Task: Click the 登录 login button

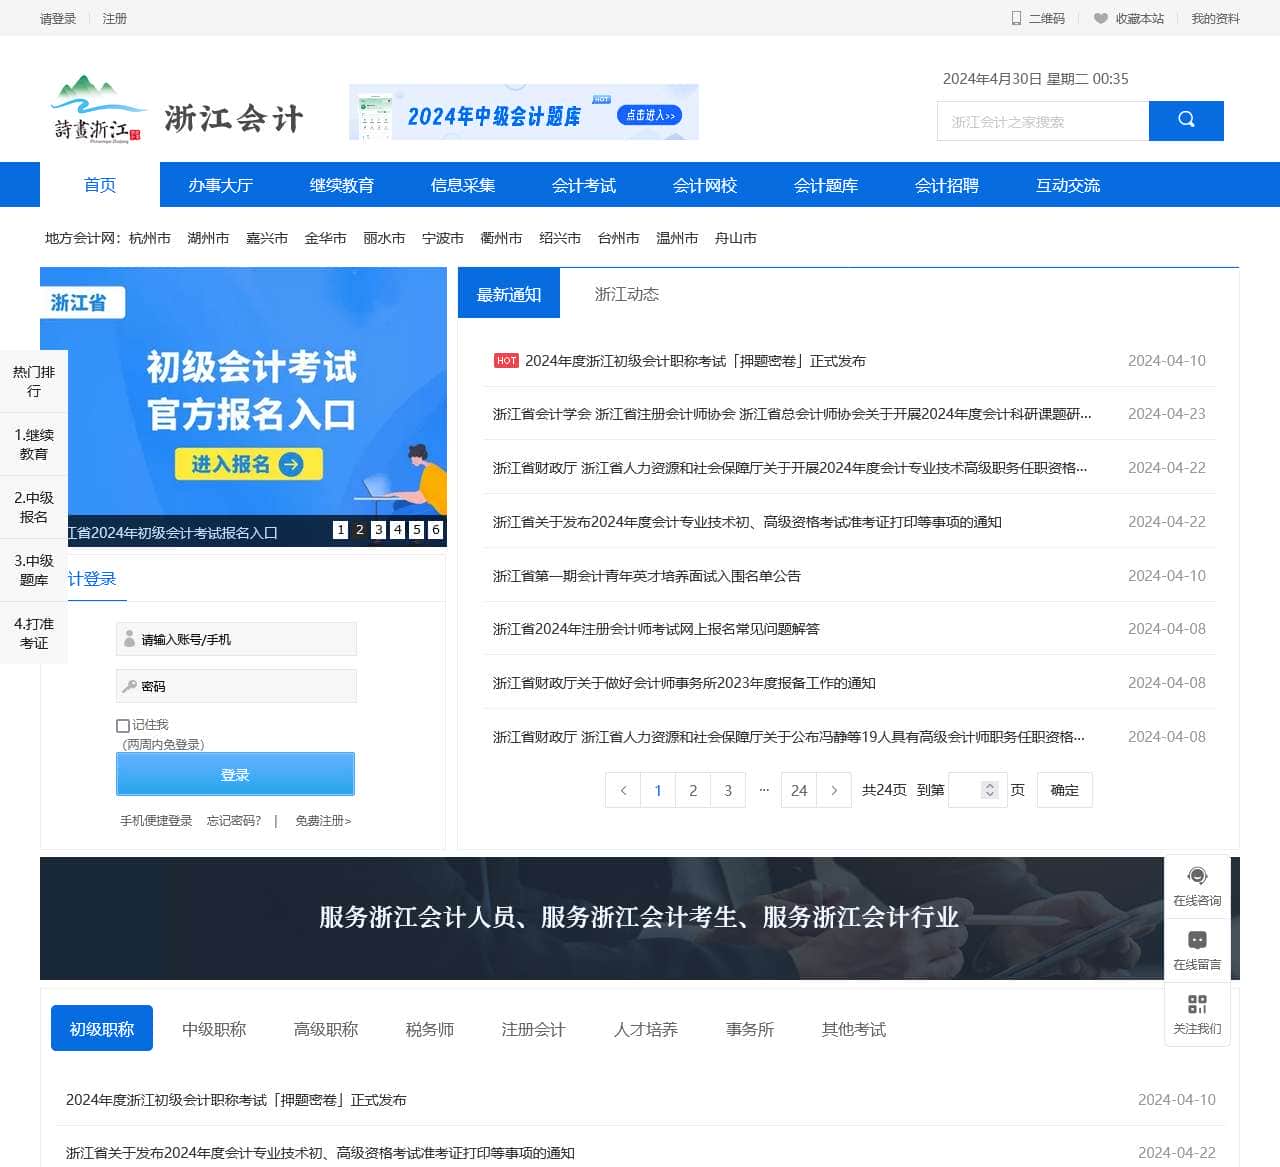Action: 235,773
